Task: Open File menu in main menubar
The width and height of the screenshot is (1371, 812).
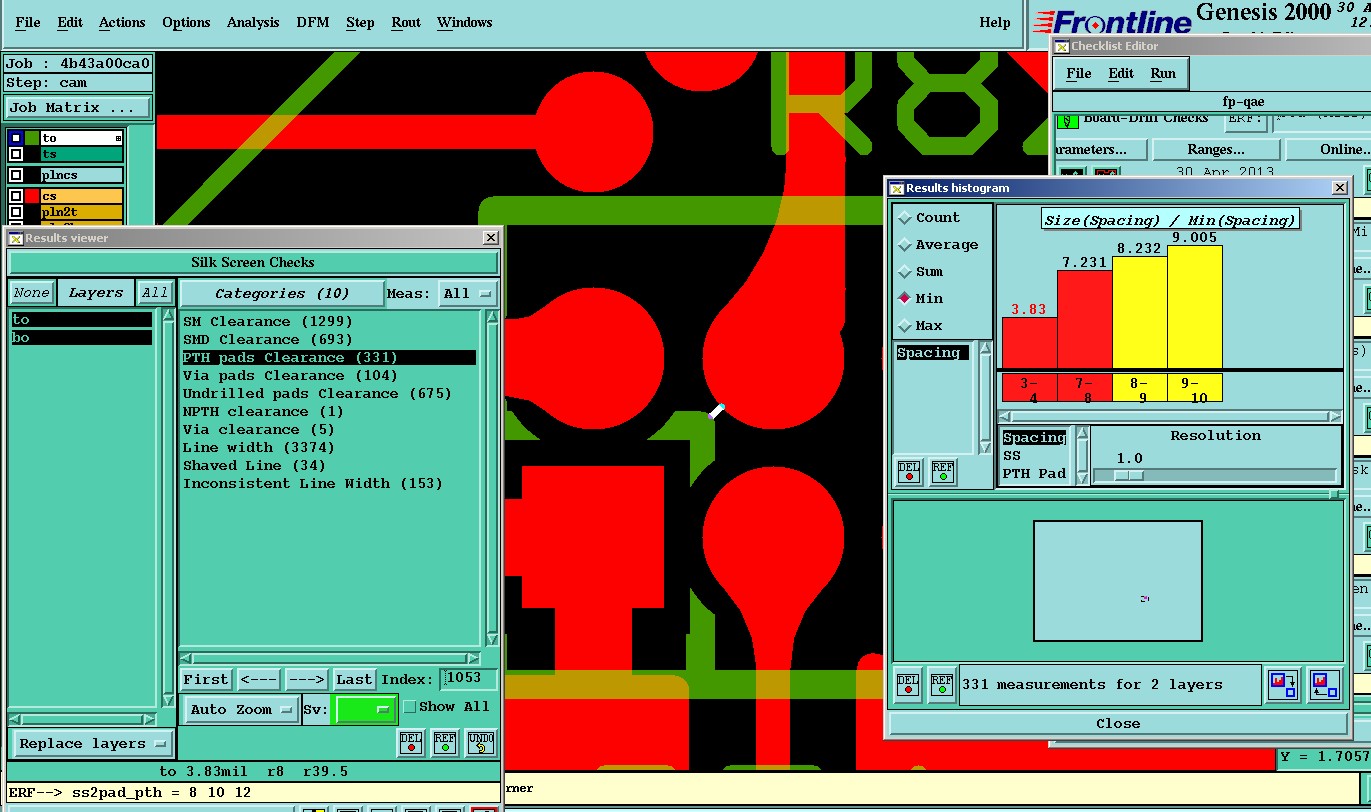Action: [x=28, y=22]
